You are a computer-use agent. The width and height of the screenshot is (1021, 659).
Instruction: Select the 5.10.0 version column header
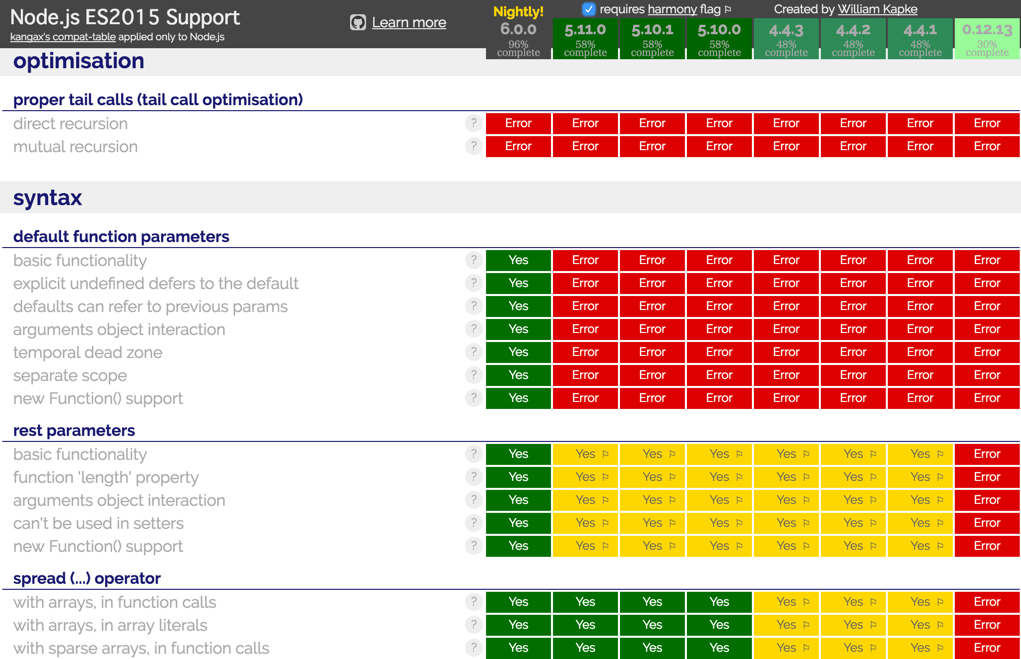tap(720, 39)
